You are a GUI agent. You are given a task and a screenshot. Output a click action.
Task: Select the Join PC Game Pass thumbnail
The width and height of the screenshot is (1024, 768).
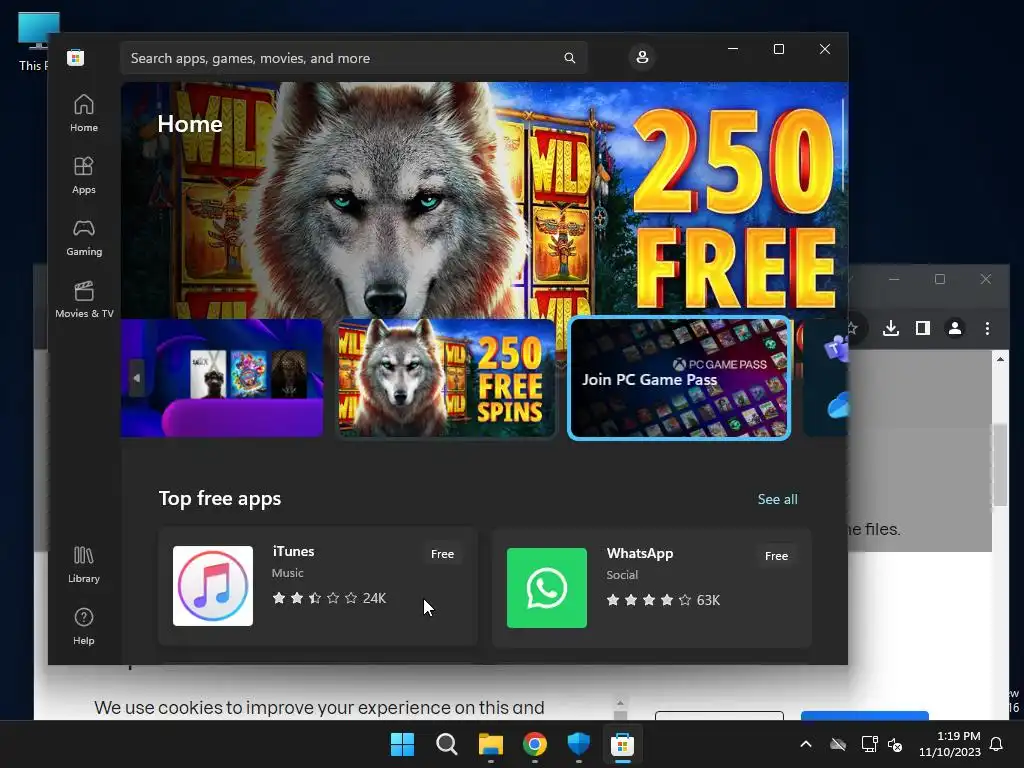coord(679,377)
